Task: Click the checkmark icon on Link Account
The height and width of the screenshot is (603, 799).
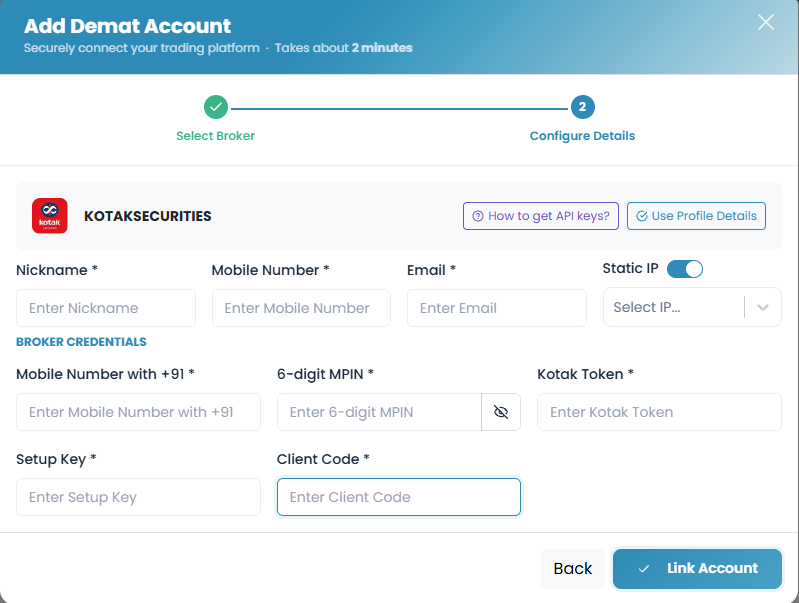Action: (644, 569)
